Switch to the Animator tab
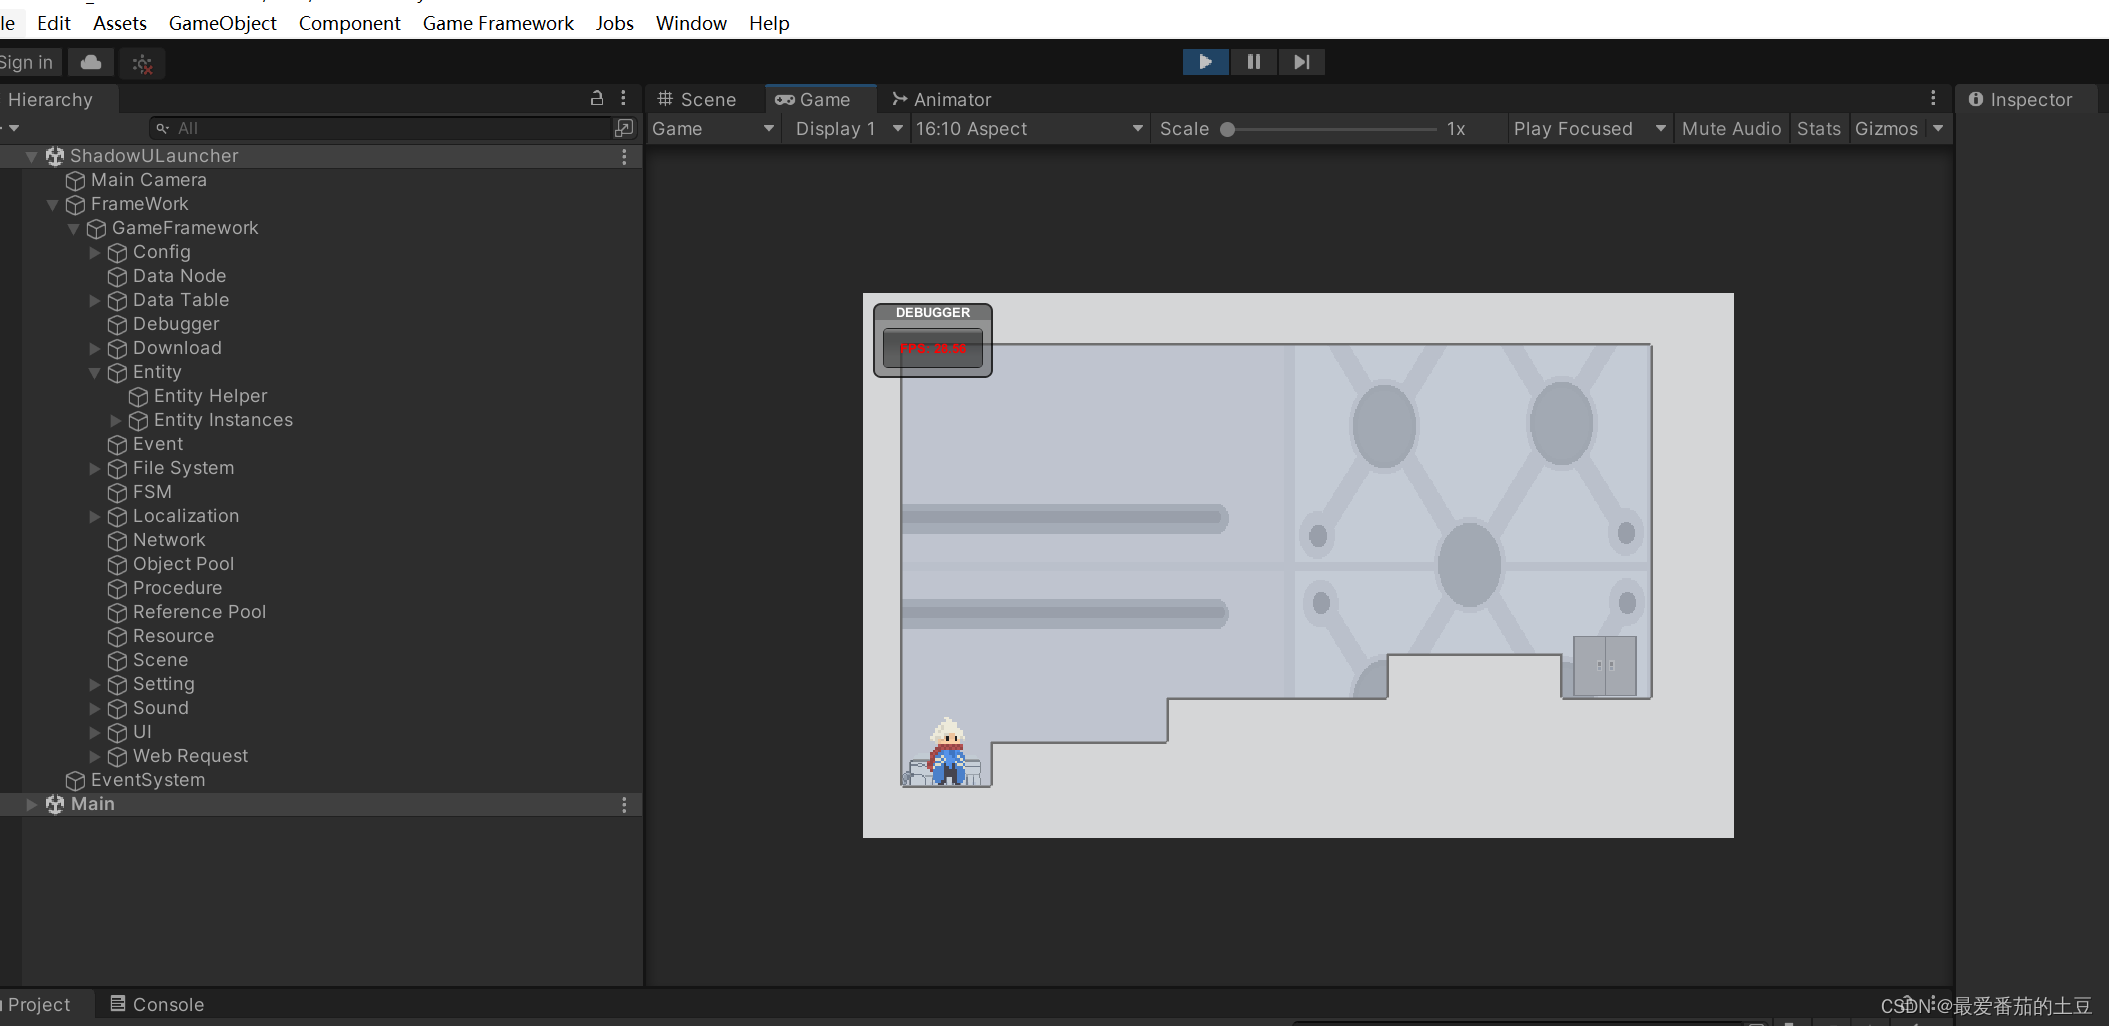This screenshot has height=1026, width=2109. point(941,99)
